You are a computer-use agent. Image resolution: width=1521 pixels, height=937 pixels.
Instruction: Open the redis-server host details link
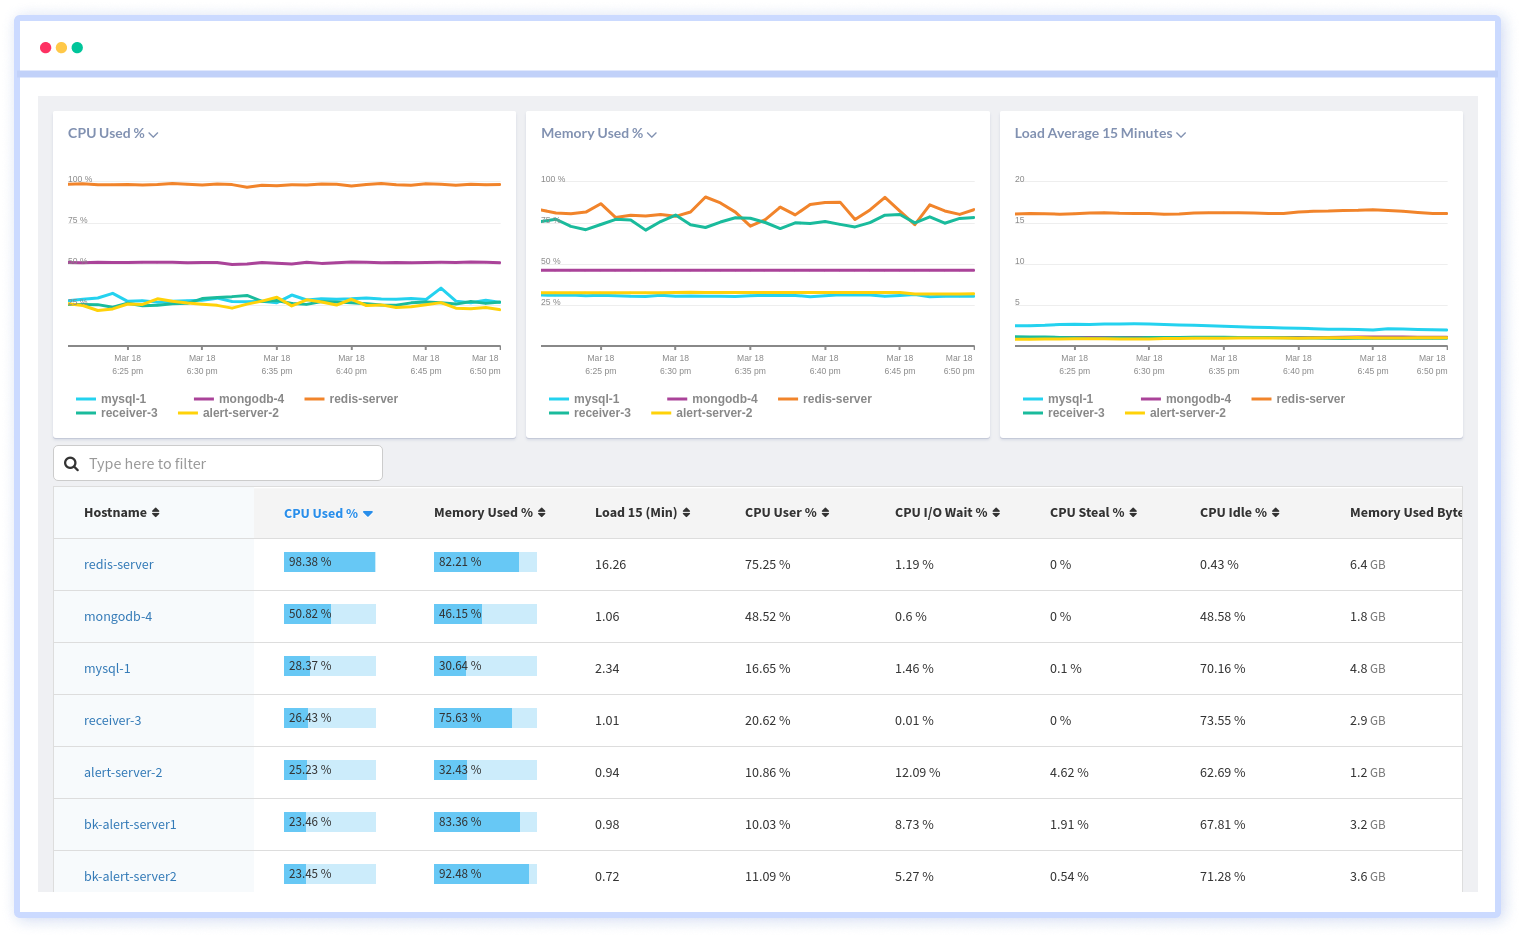point(118,564)
